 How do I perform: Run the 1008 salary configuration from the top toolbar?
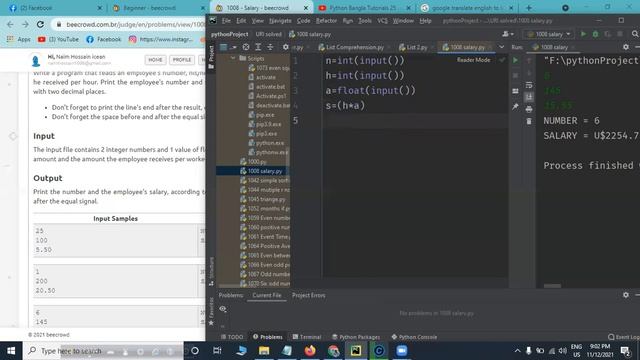point(583,34)
